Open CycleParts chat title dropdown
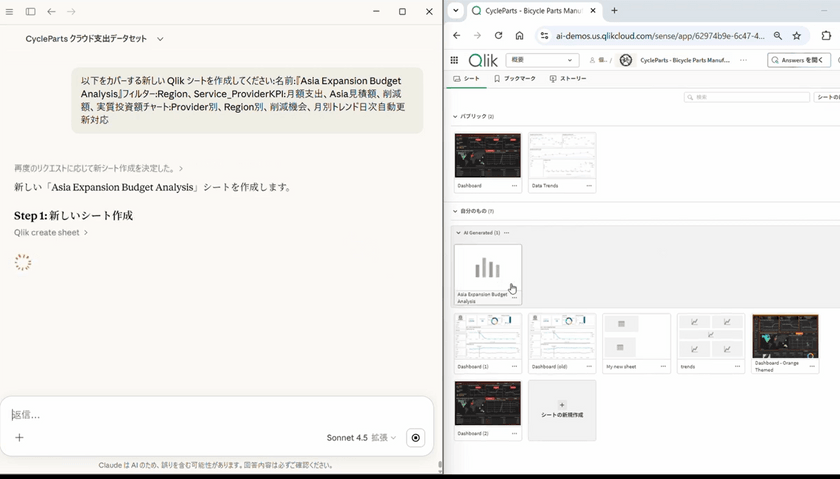The image size is (840, 479). 160,39
